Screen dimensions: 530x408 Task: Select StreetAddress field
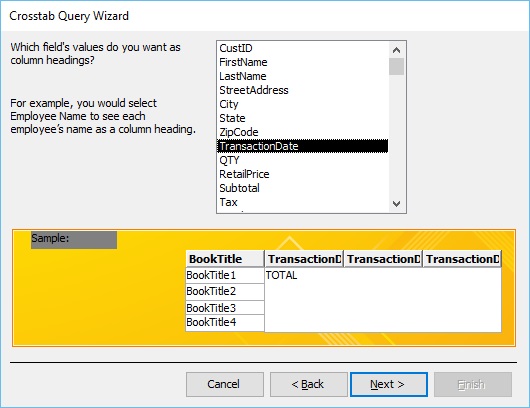click(303, 90)
